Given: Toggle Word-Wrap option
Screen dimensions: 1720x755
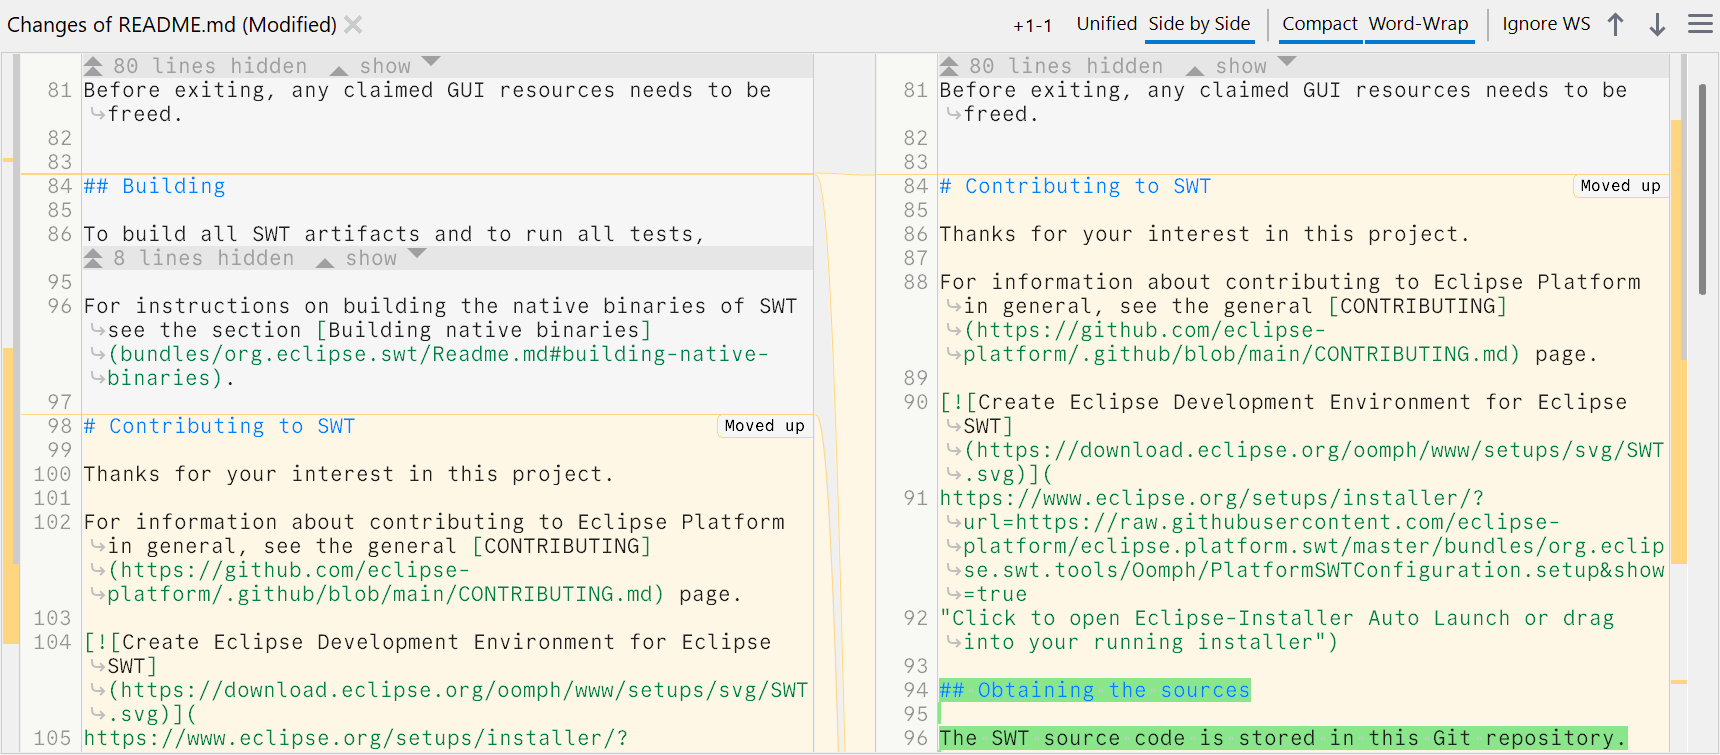Looking at the screenshot, I should tap(1418, 24).
